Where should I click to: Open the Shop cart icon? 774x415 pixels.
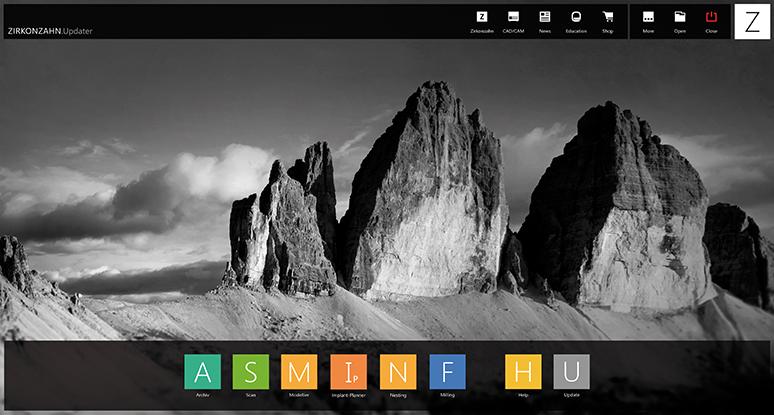tap(608, 17)
